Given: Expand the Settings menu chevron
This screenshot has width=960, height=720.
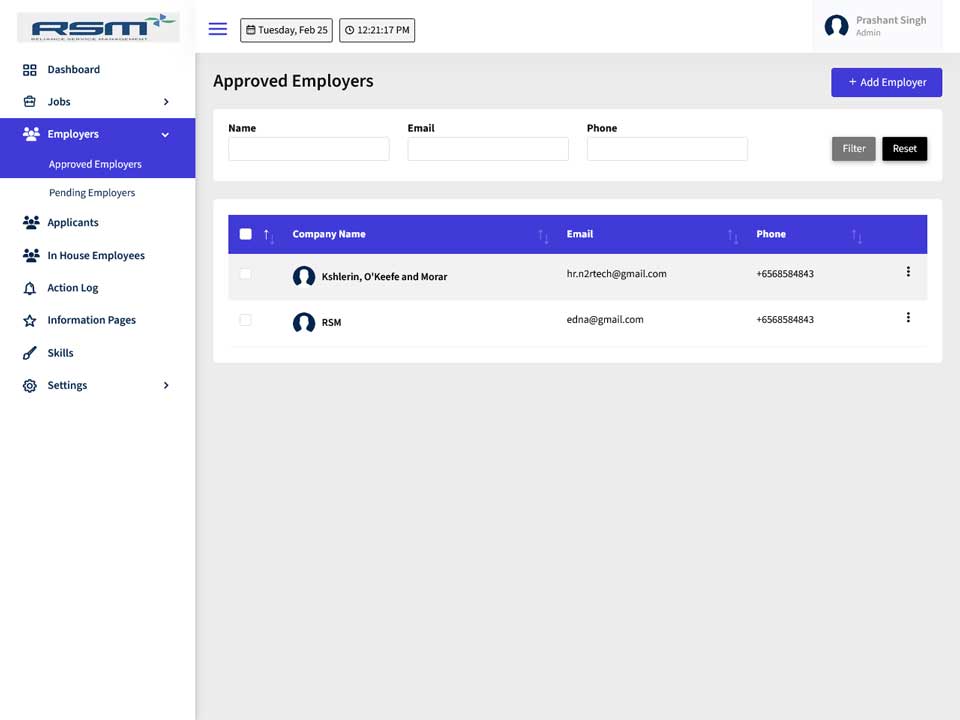Looking at the screenshot, I should click(166, 385).
